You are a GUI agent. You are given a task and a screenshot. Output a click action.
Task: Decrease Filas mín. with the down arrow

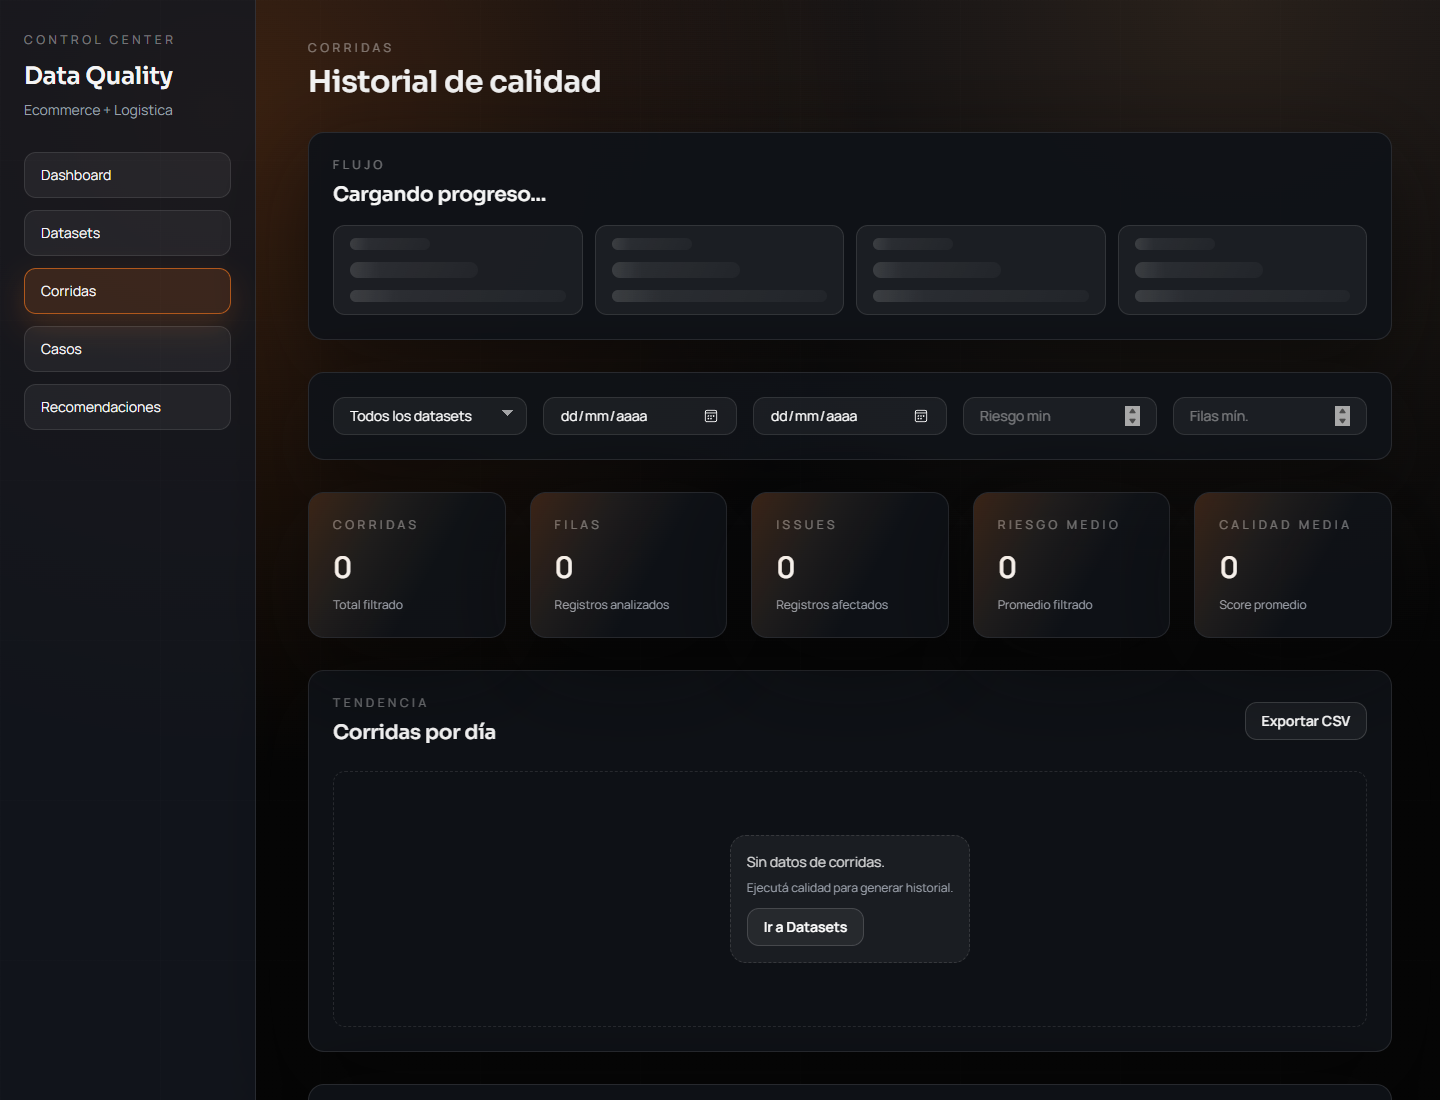coord(1342,421)
